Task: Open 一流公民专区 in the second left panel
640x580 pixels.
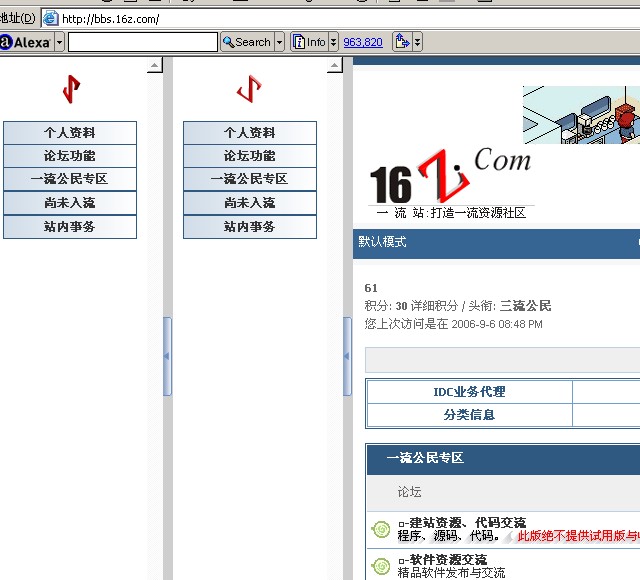Action: (250, 179)
